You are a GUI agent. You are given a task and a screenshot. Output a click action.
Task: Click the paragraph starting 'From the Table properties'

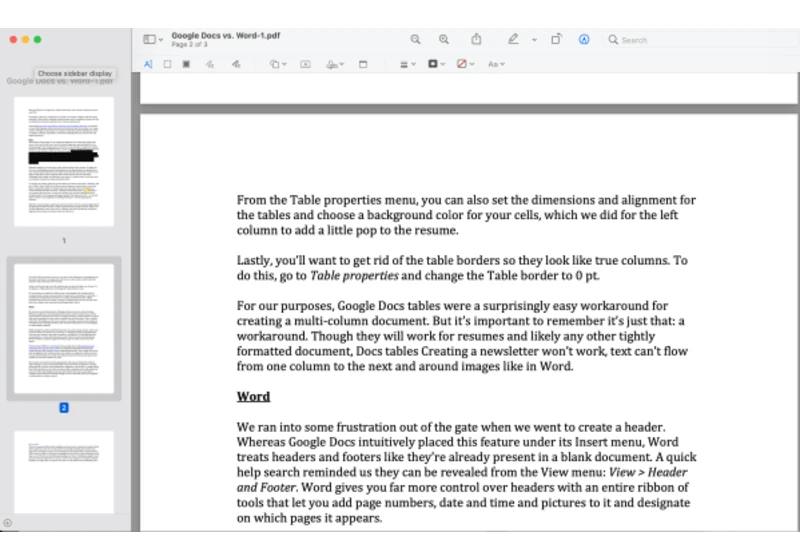coord(466,215)
